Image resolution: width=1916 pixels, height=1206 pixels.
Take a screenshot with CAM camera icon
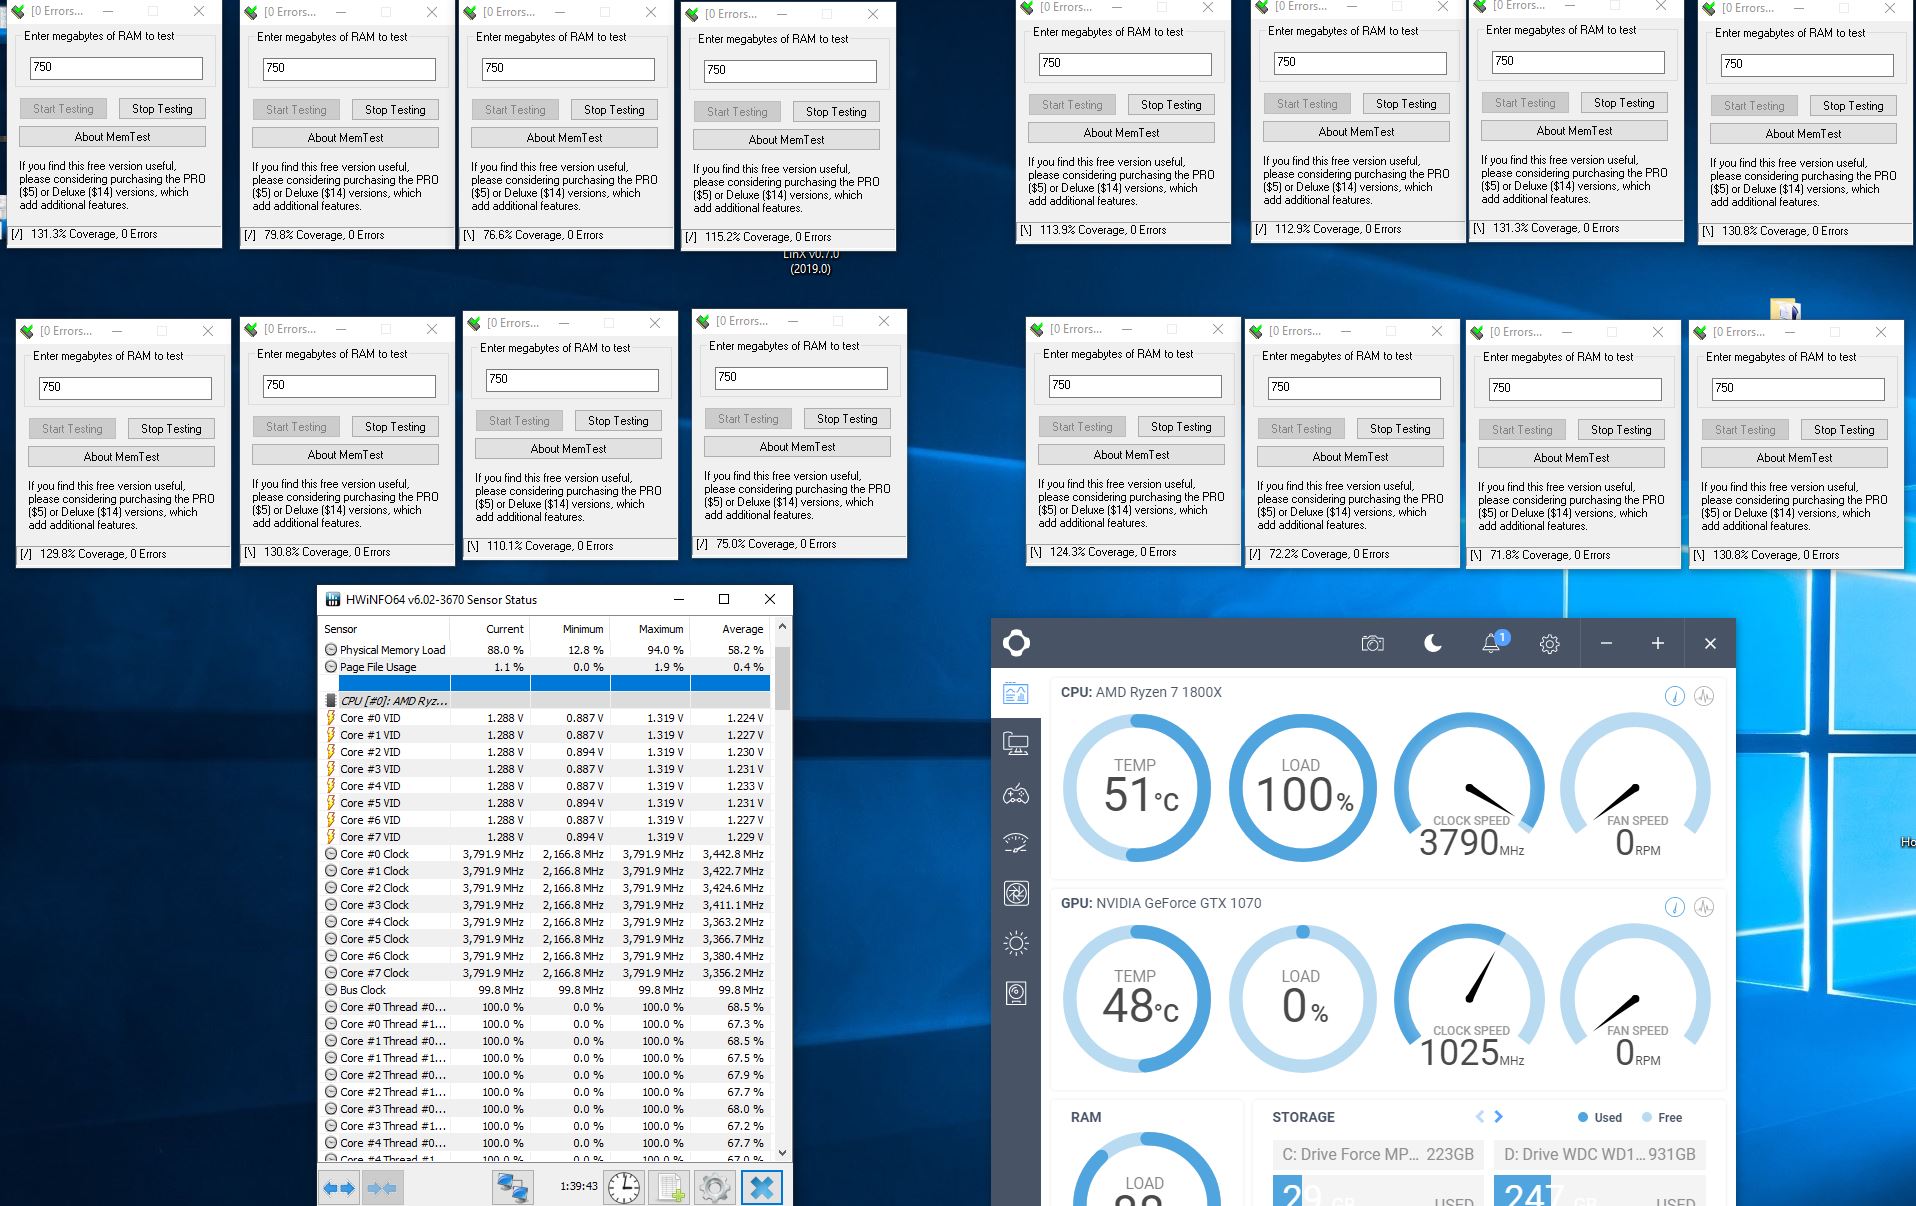tap(1373, 643)
